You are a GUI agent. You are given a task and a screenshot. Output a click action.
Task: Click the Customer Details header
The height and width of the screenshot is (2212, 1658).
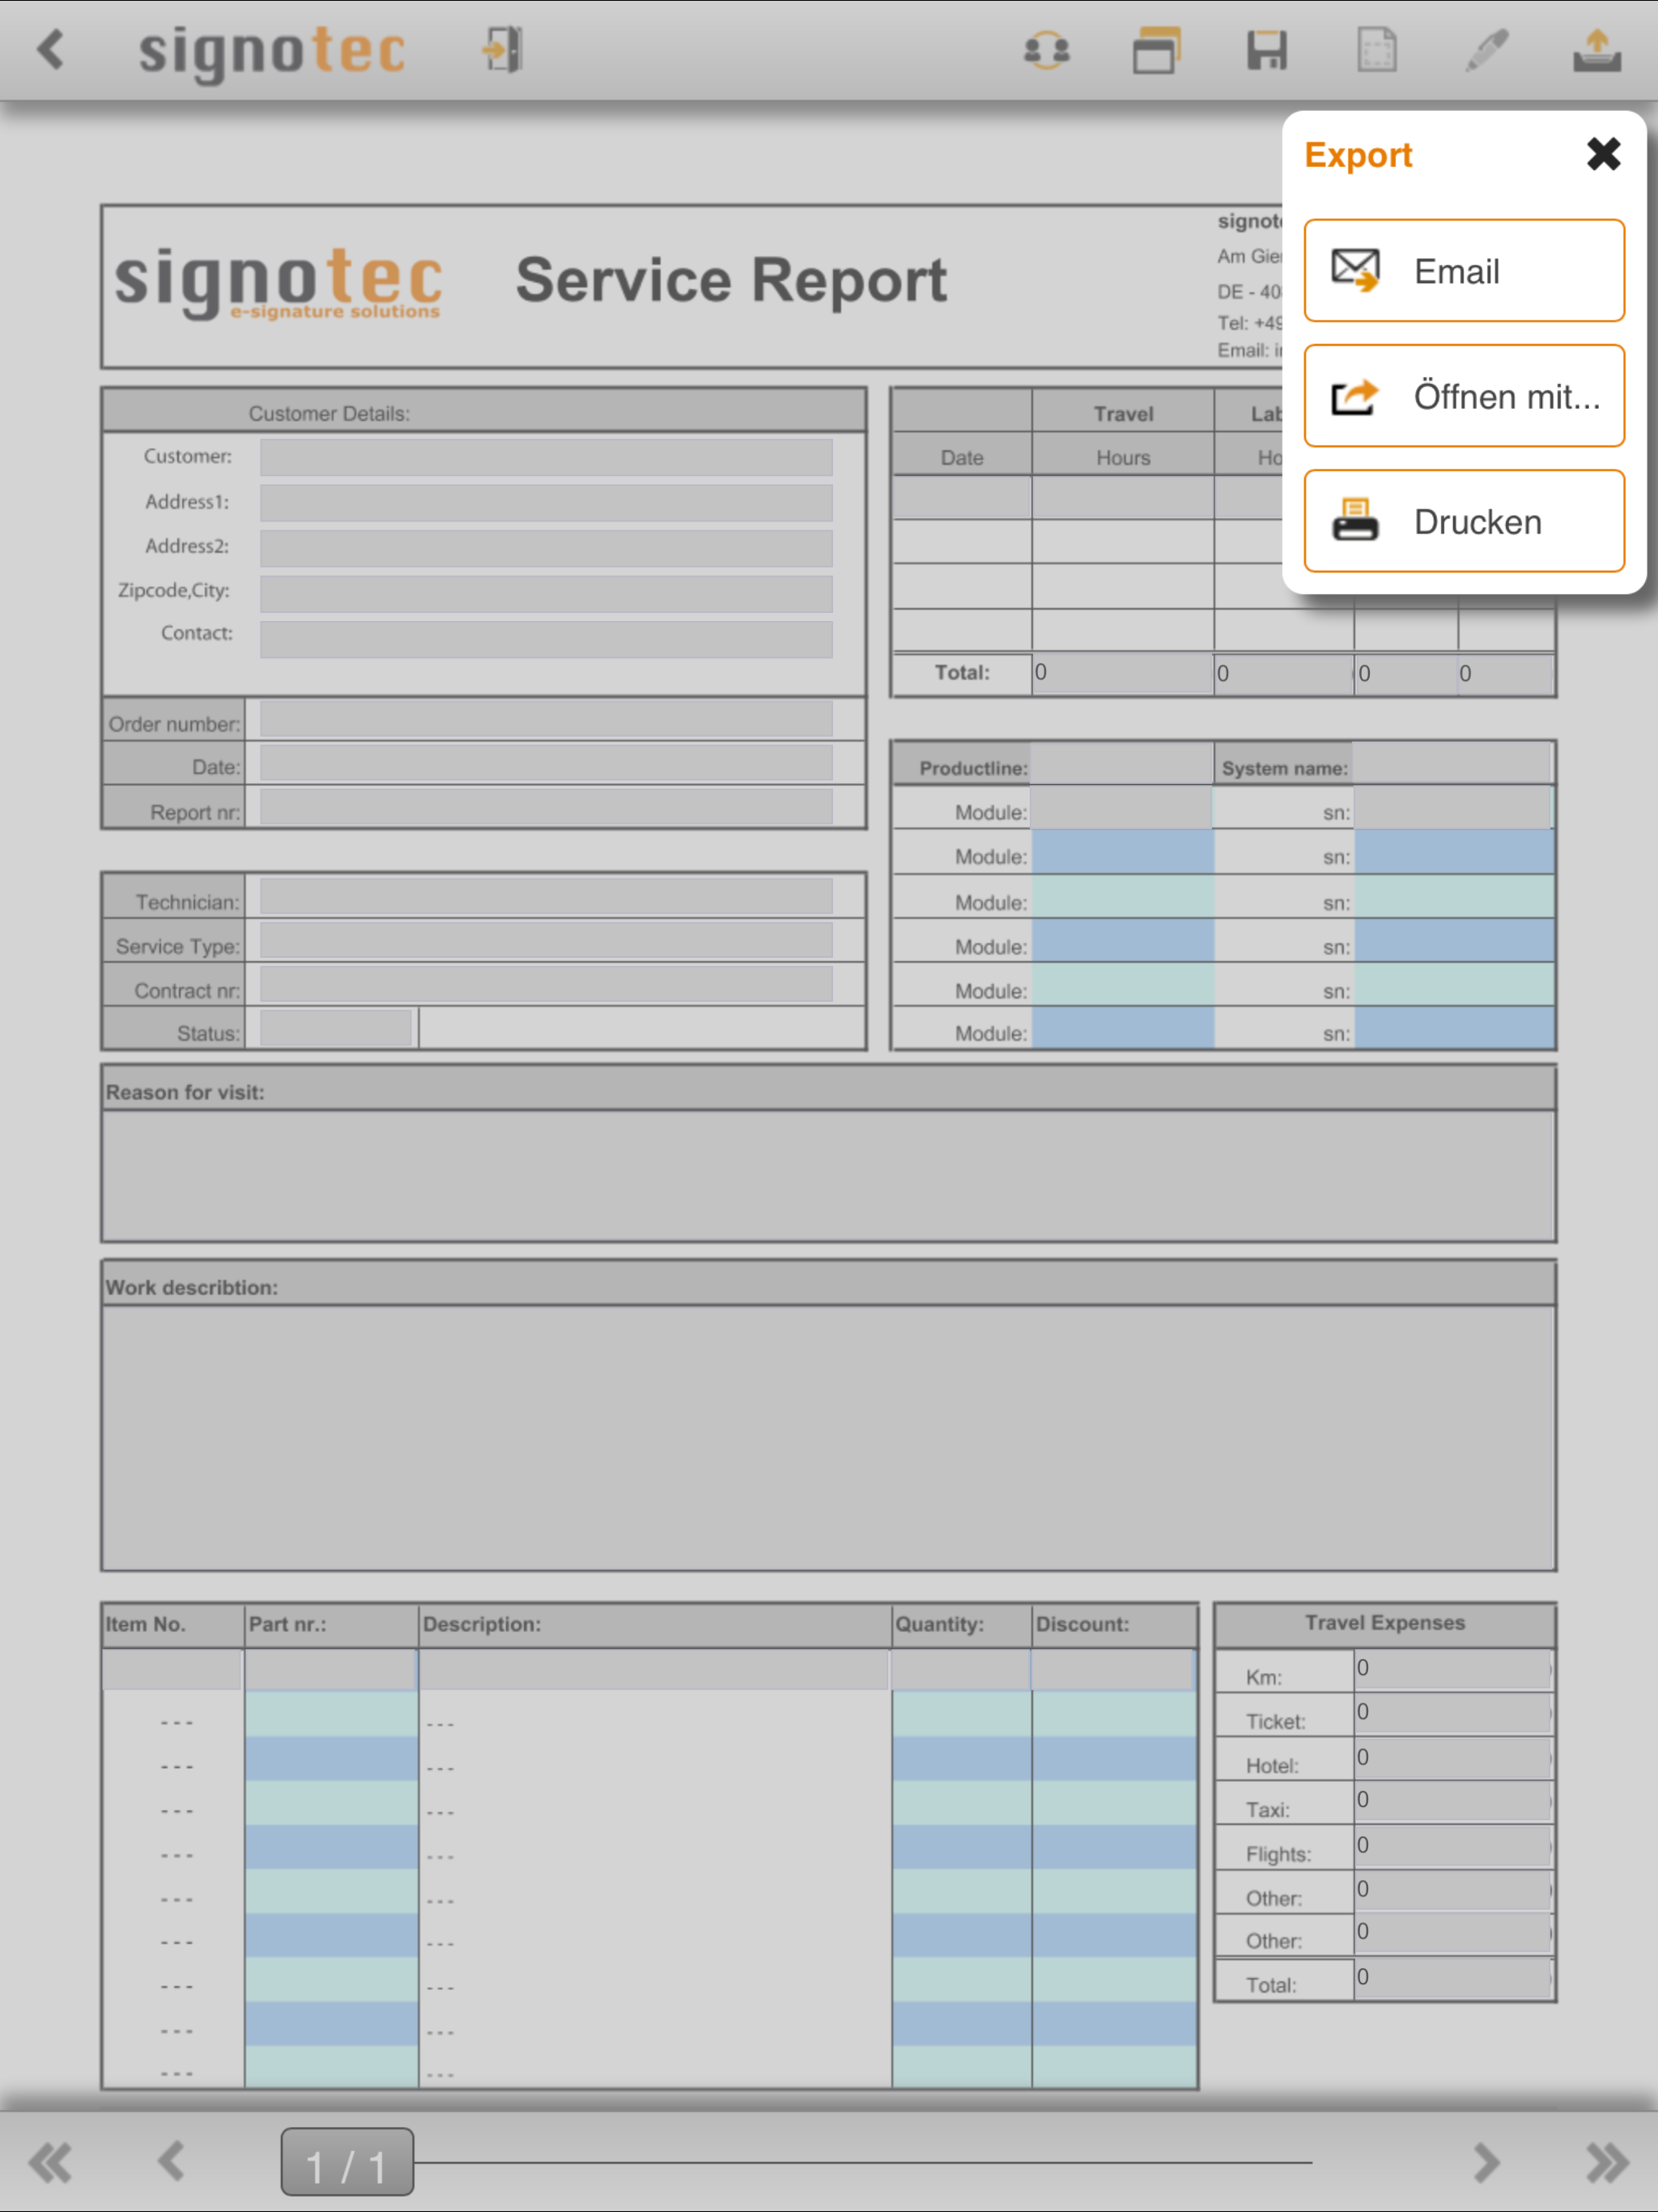coord(329,413)
